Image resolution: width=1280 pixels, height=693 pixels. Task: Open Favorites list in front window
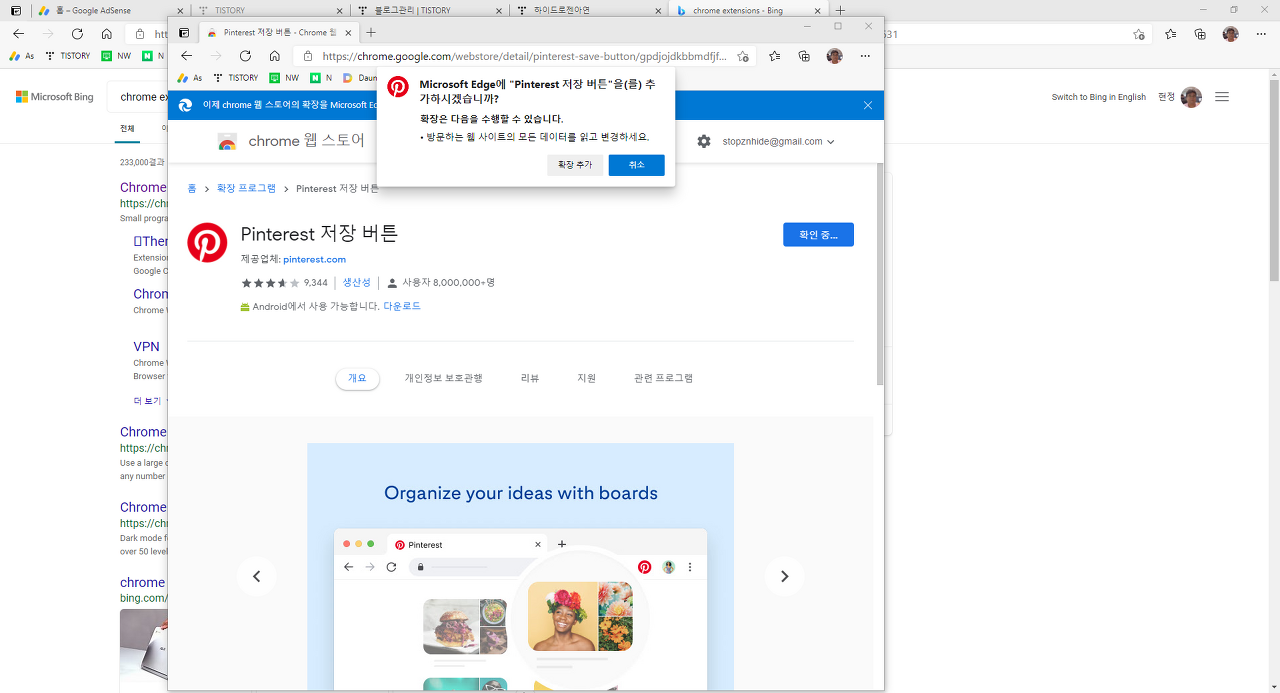(x=775, y=56)
